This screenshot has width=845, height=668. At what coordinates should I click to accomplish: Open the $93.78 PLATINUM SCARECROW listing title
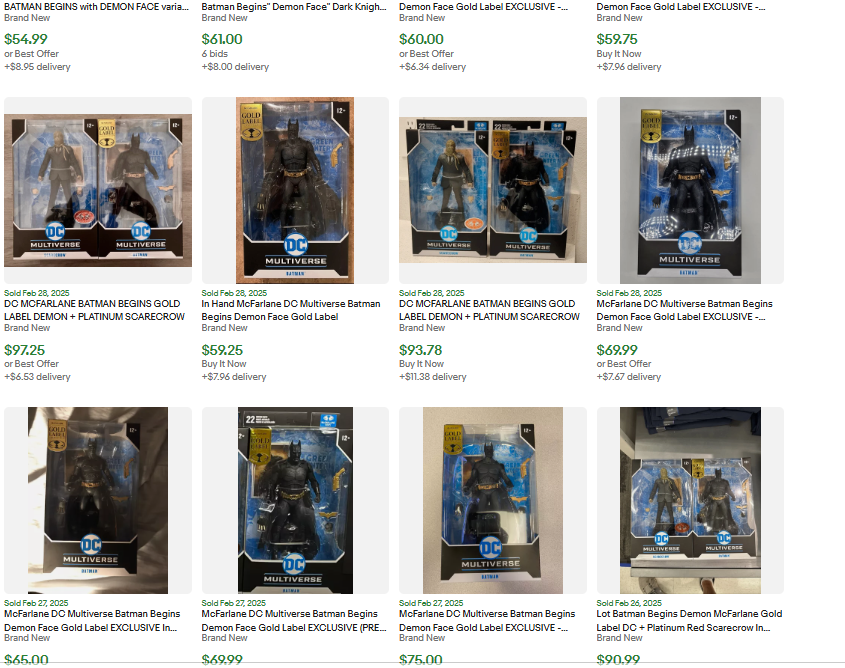[x=489, y=310]
